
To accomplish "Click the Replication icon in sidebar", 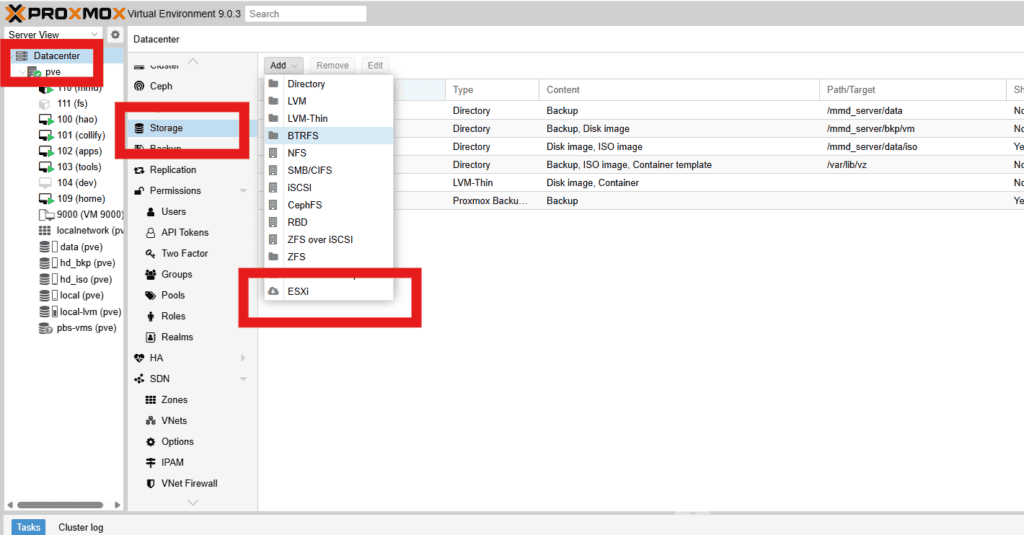I will tap(139, 170).
